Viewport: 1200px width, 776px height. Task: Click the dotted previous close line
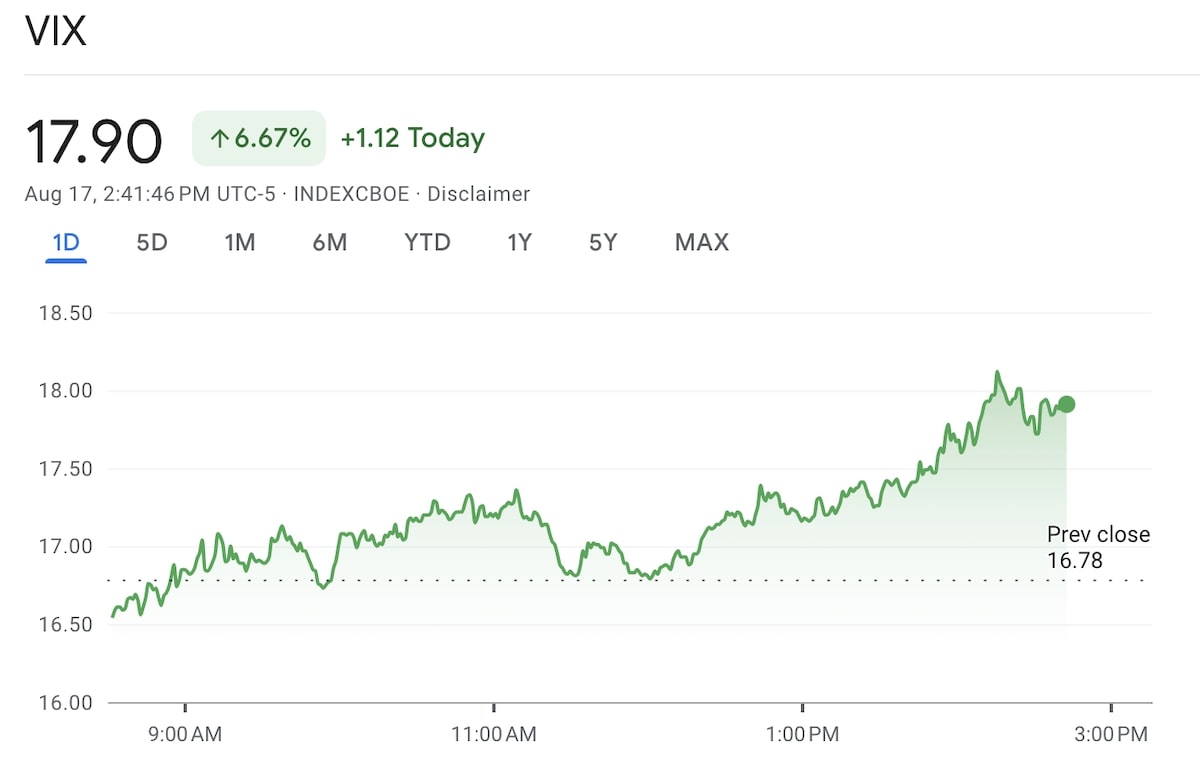[x=600, y=578]
